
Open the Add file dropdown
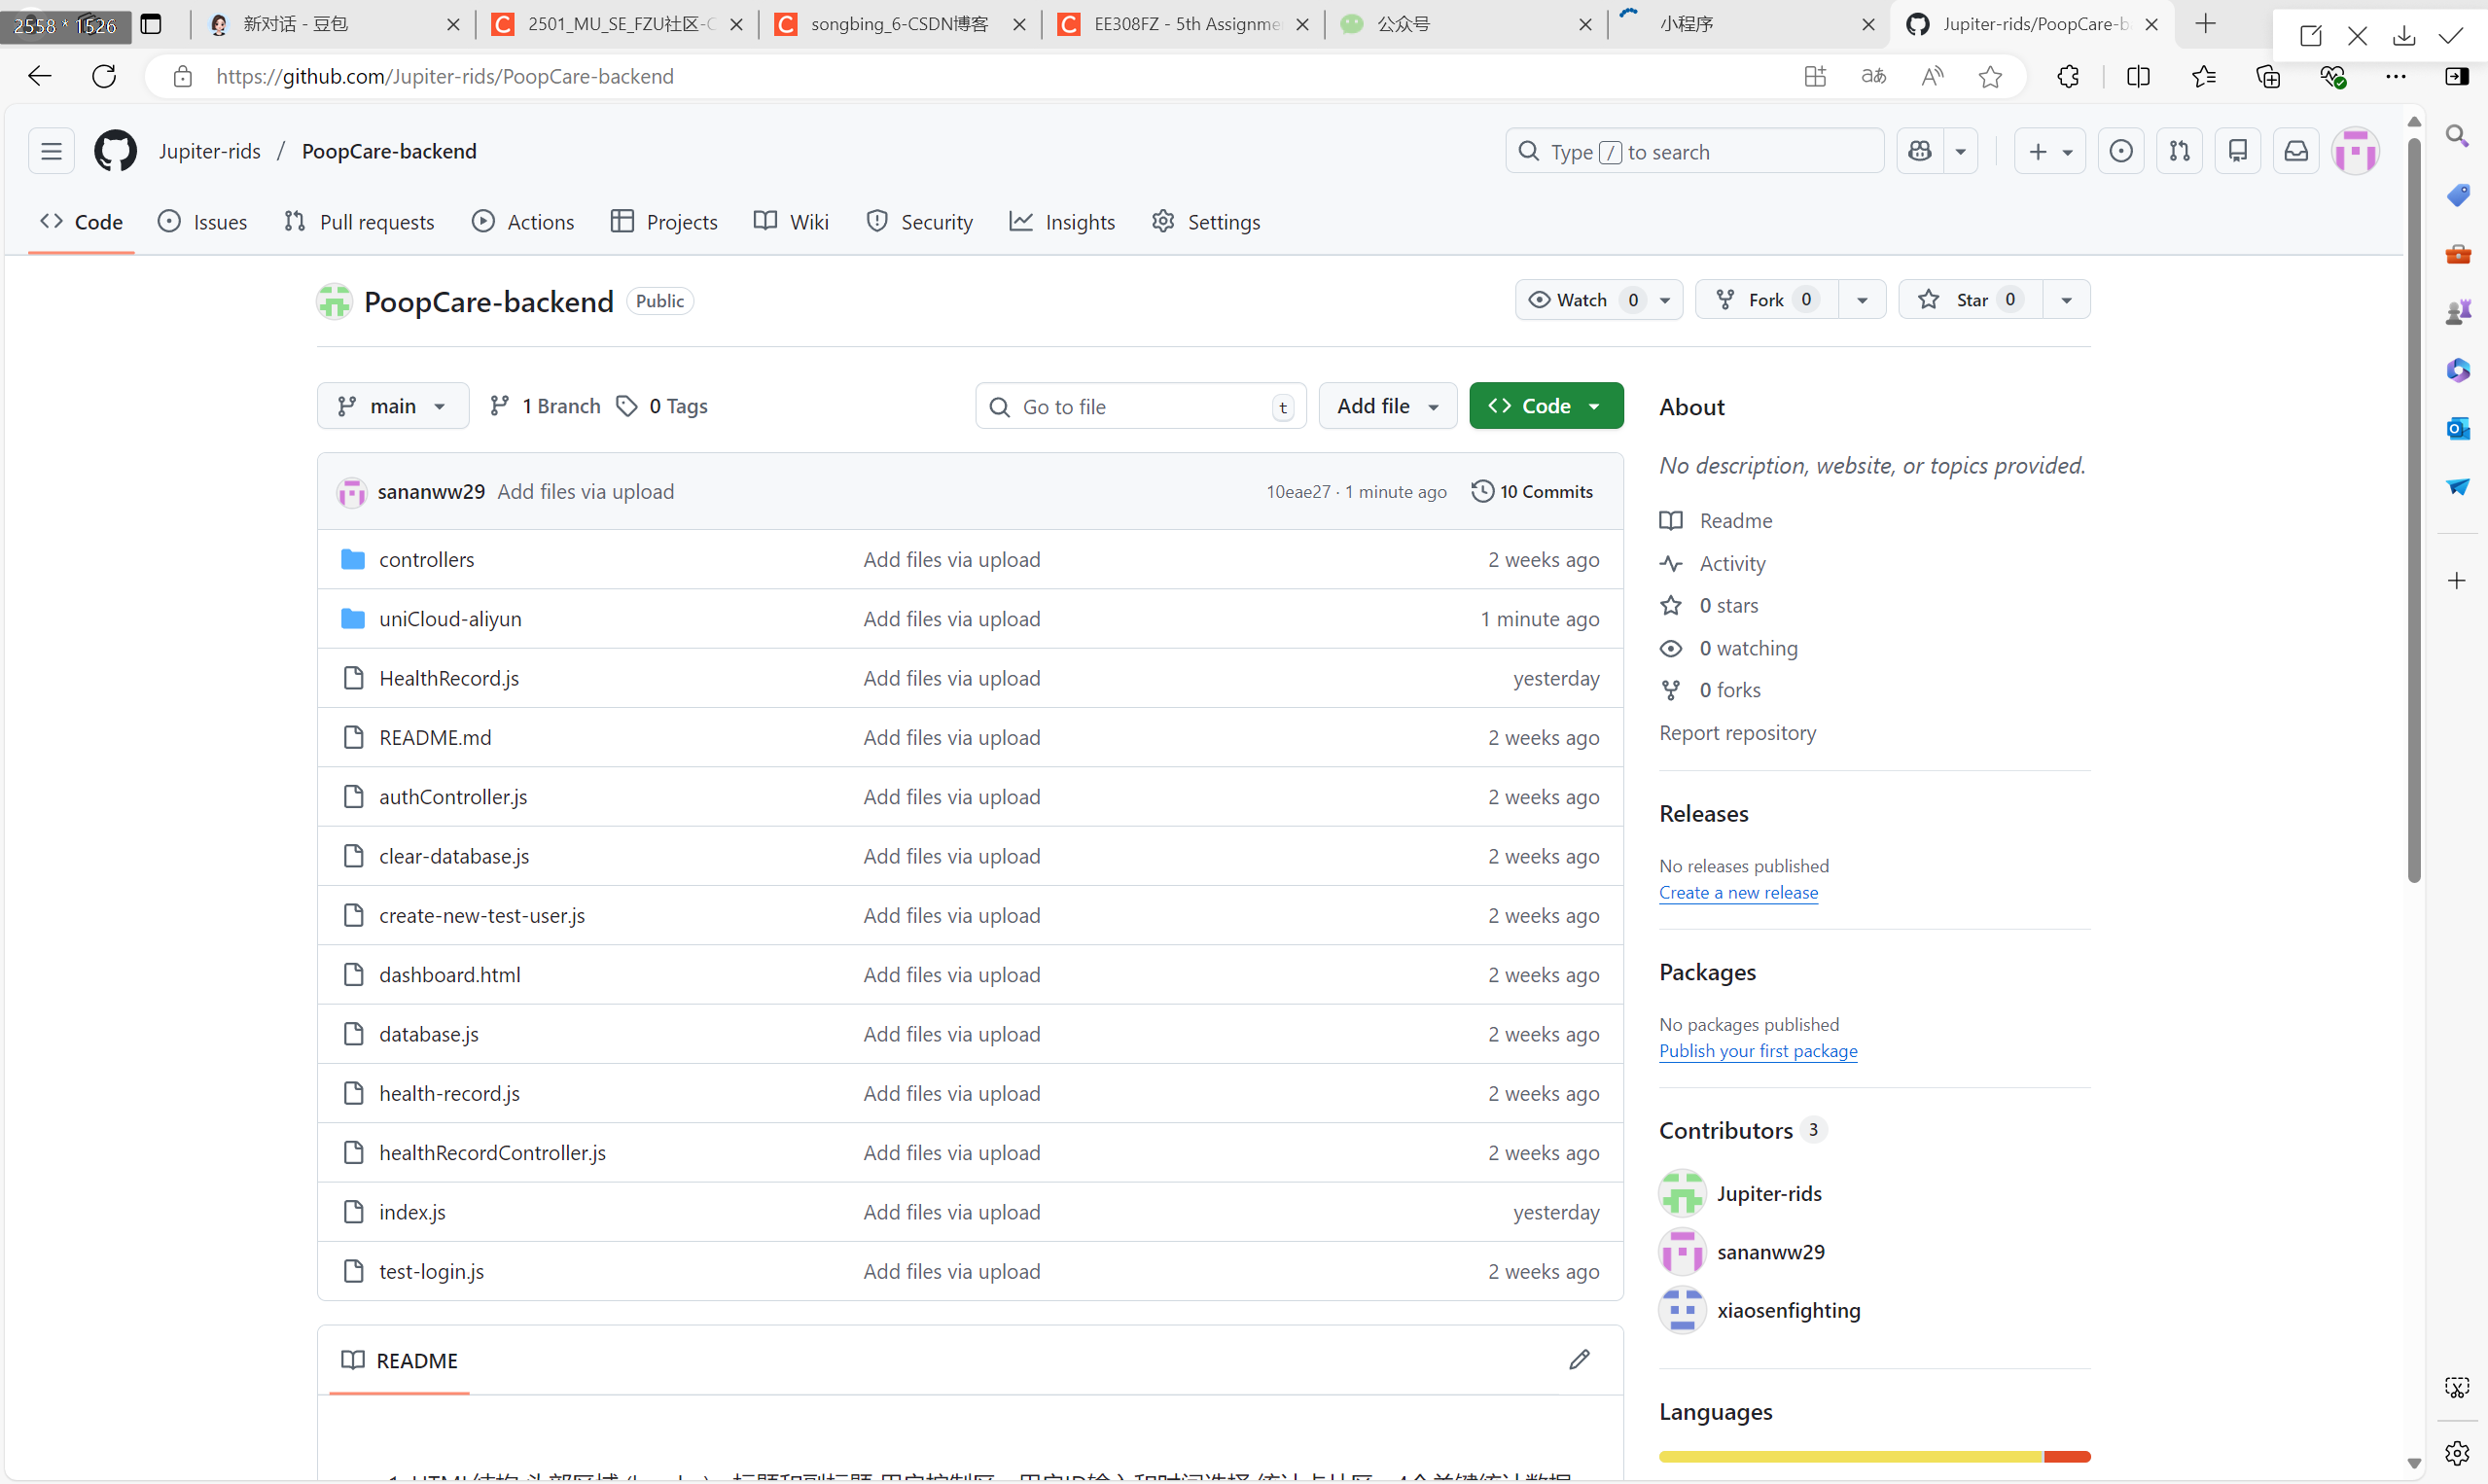pos(1387,406)
